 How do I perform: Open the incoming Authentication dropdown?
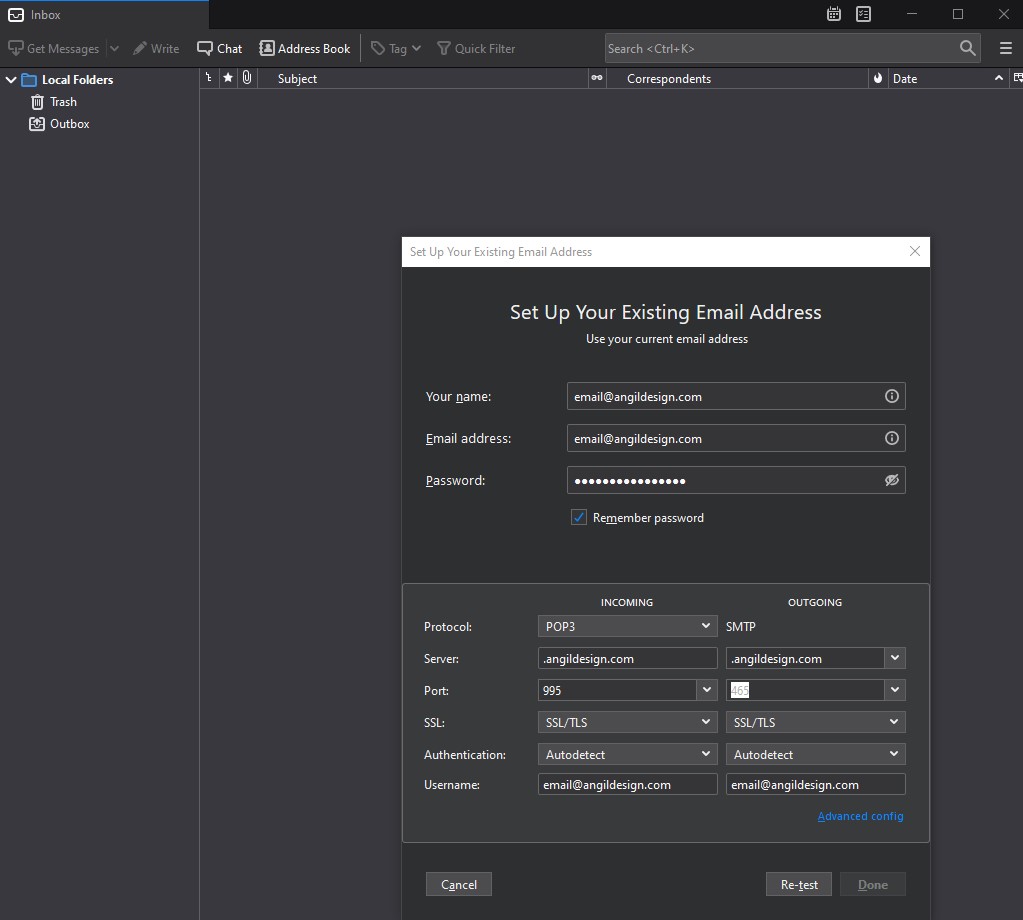628,754
